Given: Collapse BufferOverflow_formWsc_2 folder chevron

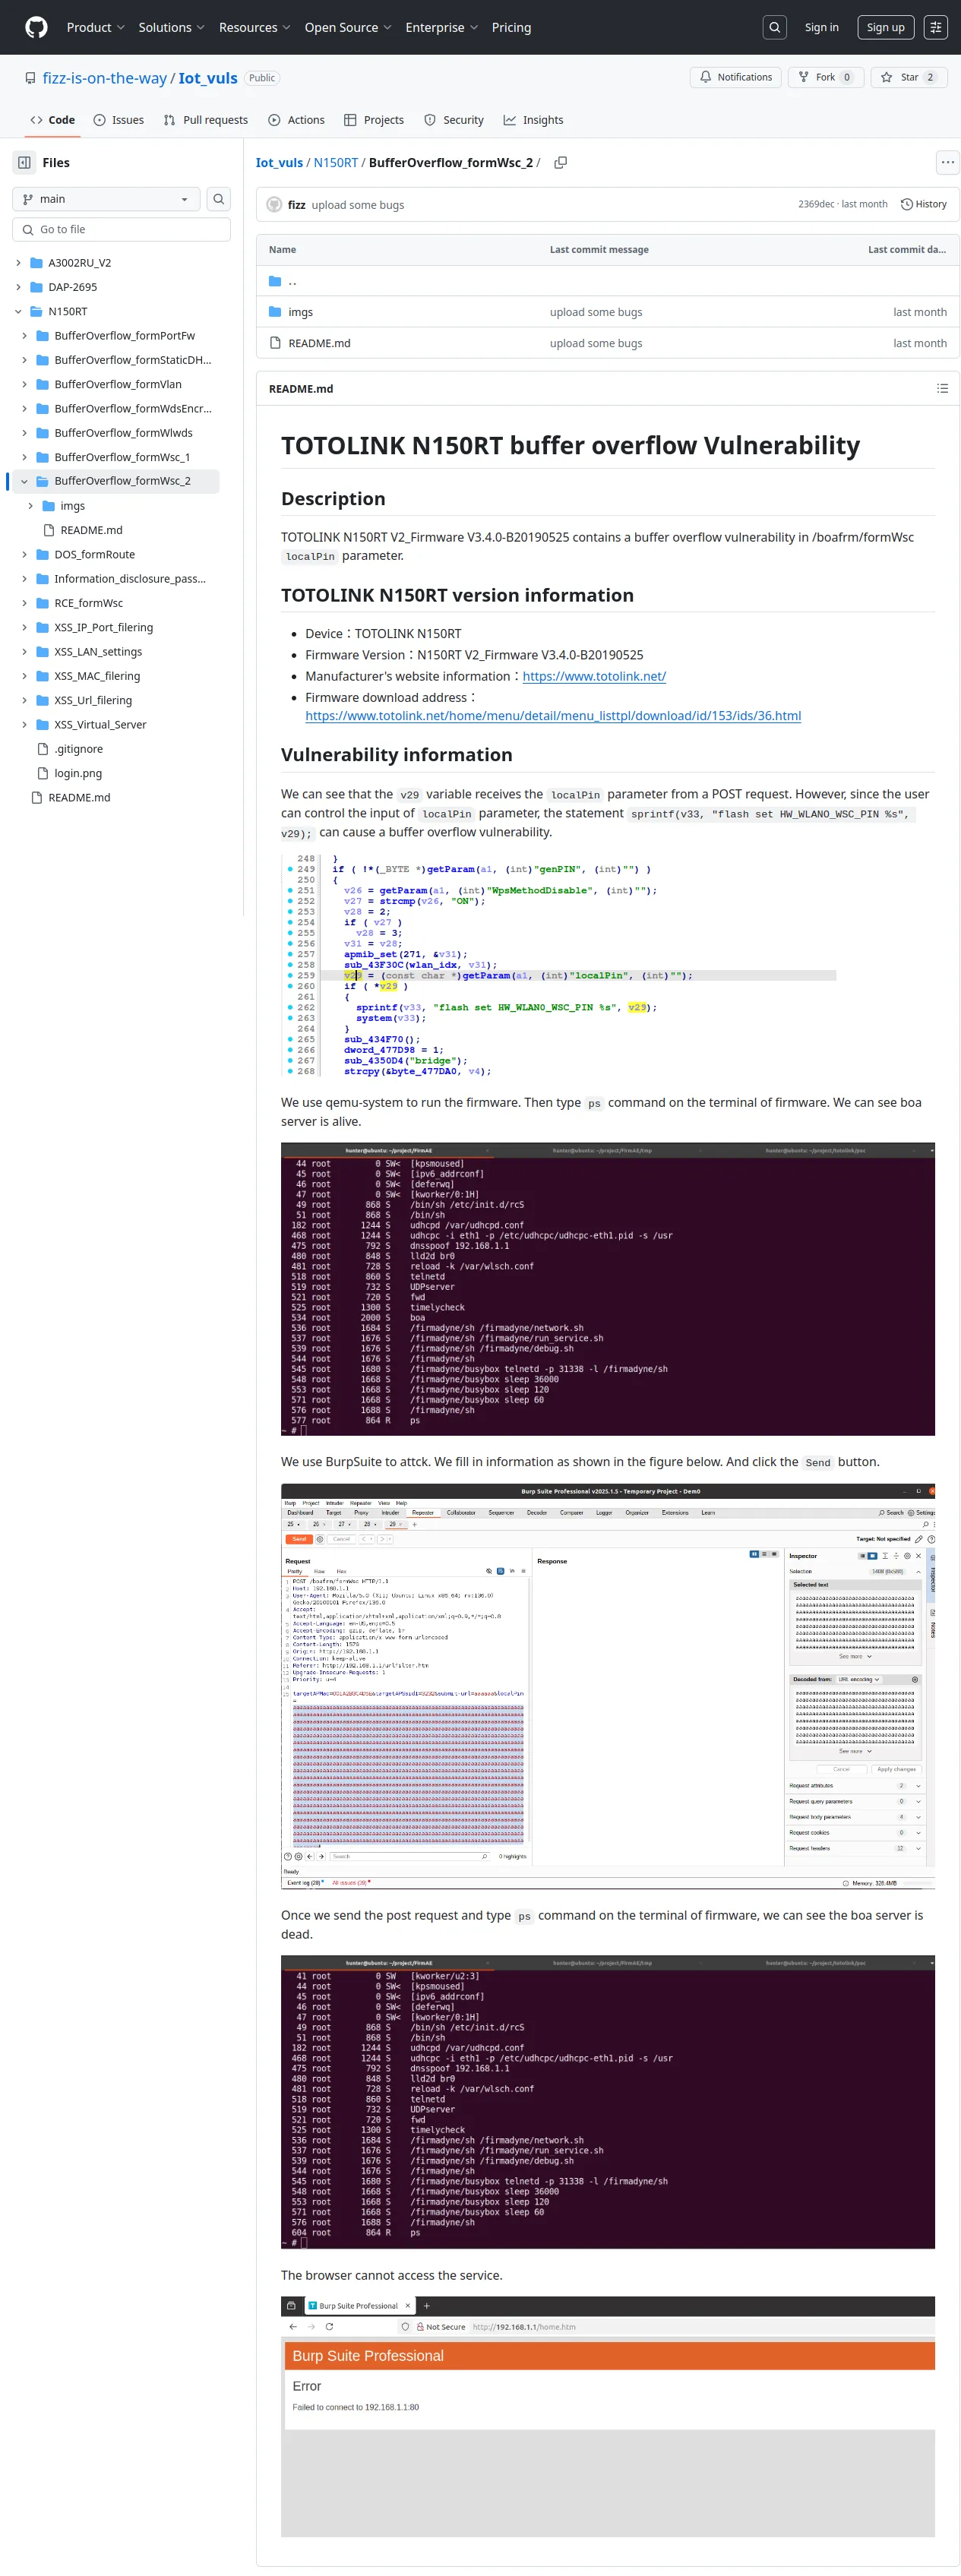Looking at the screenshot, I should pyautogui.click(x=24, y=481).
